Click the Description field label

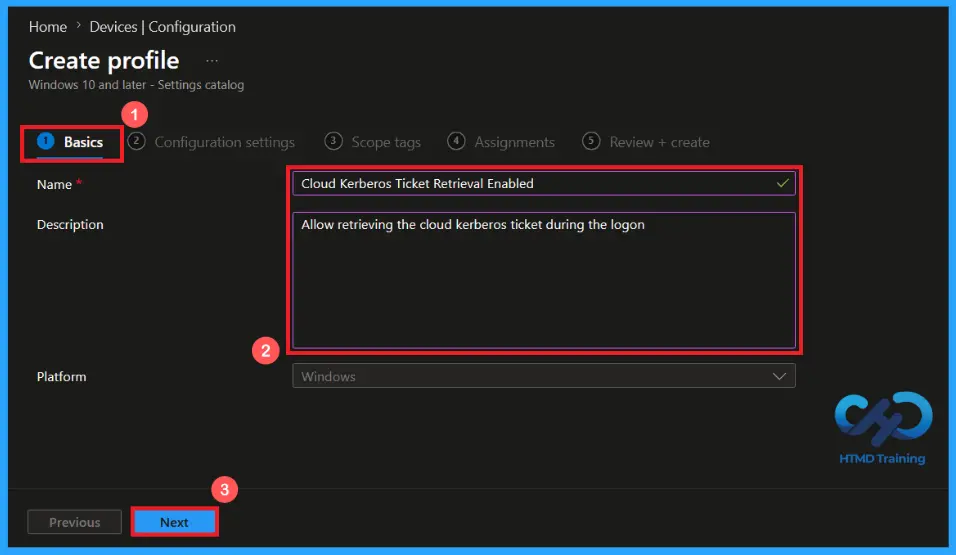70,224
